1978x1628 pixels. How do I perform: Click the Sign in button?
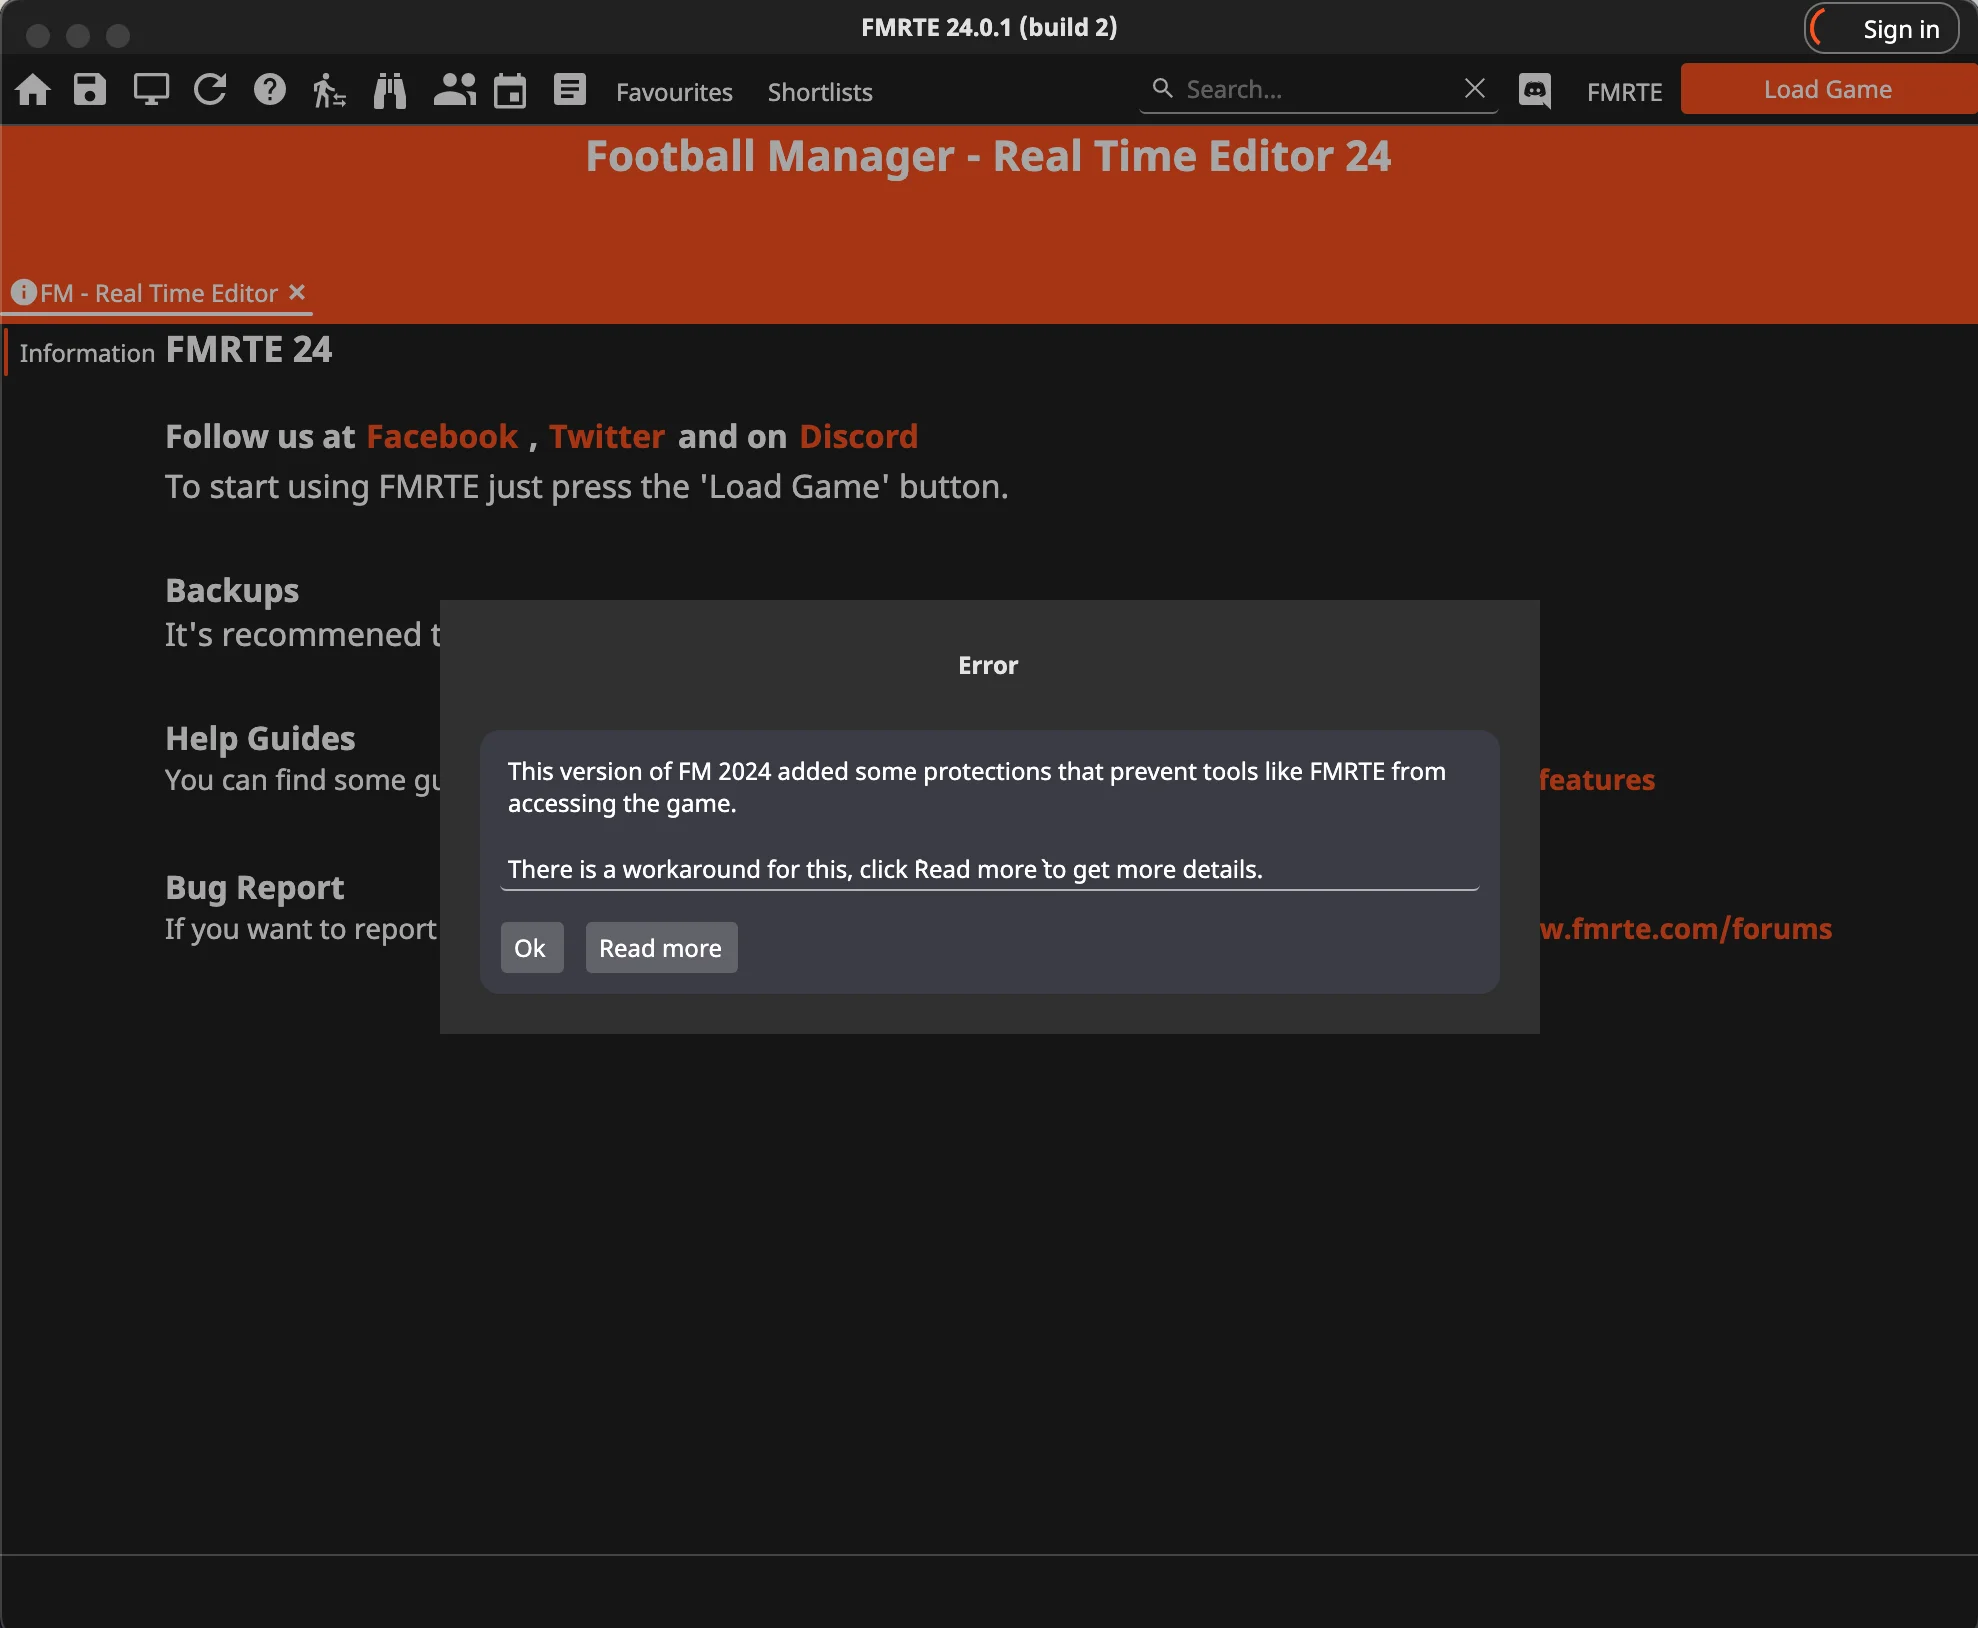[x=1881, y=29]
